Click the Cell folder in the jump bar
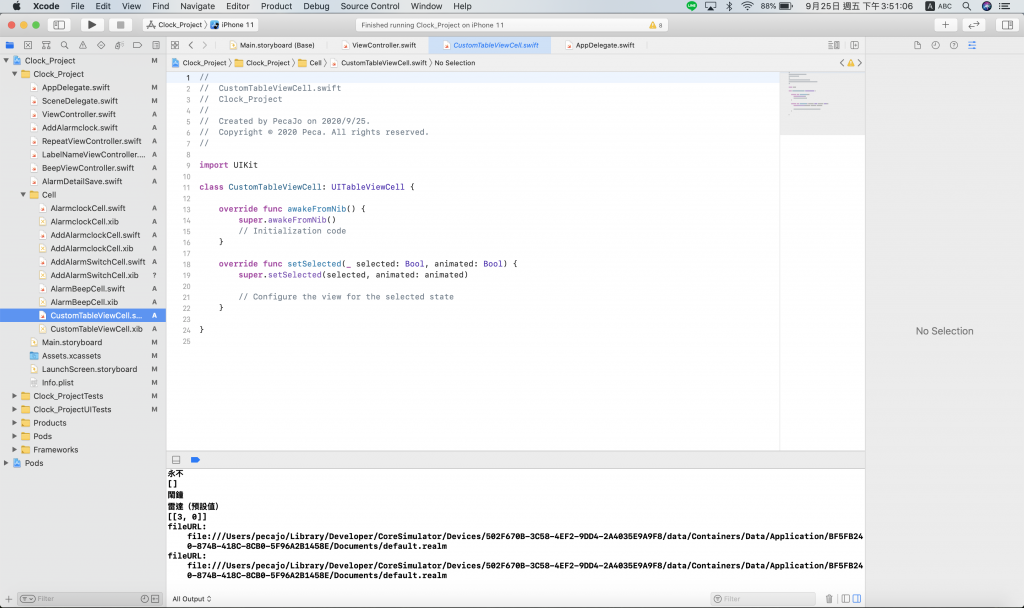The height and width of the screenshot is (608, 1024). click(310, 63)
